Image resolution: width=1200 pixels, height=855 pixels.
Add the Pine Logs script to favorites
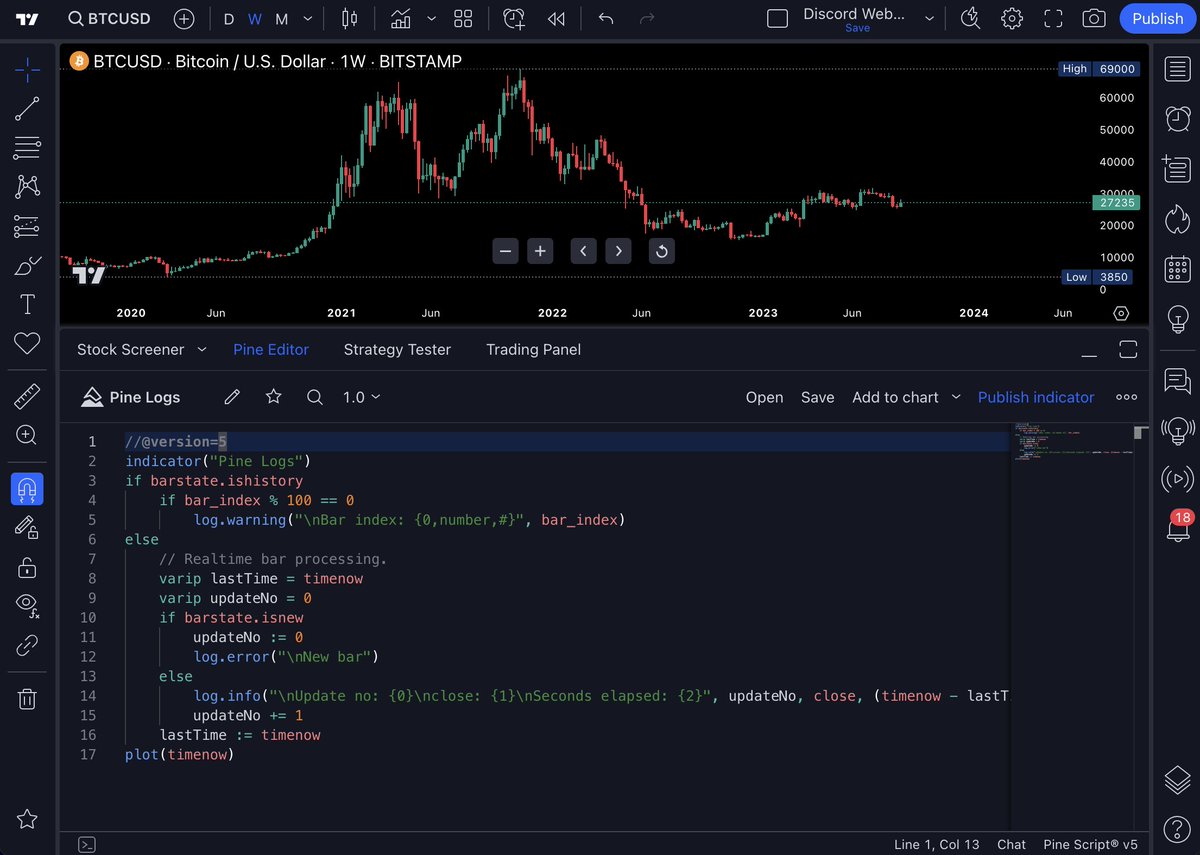(x=274, y=397)
